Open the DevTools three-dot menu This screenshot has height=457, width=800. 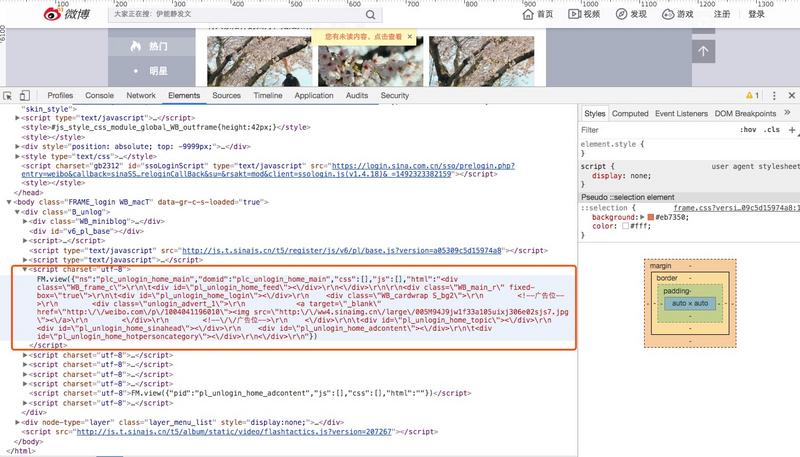[774, 95]
